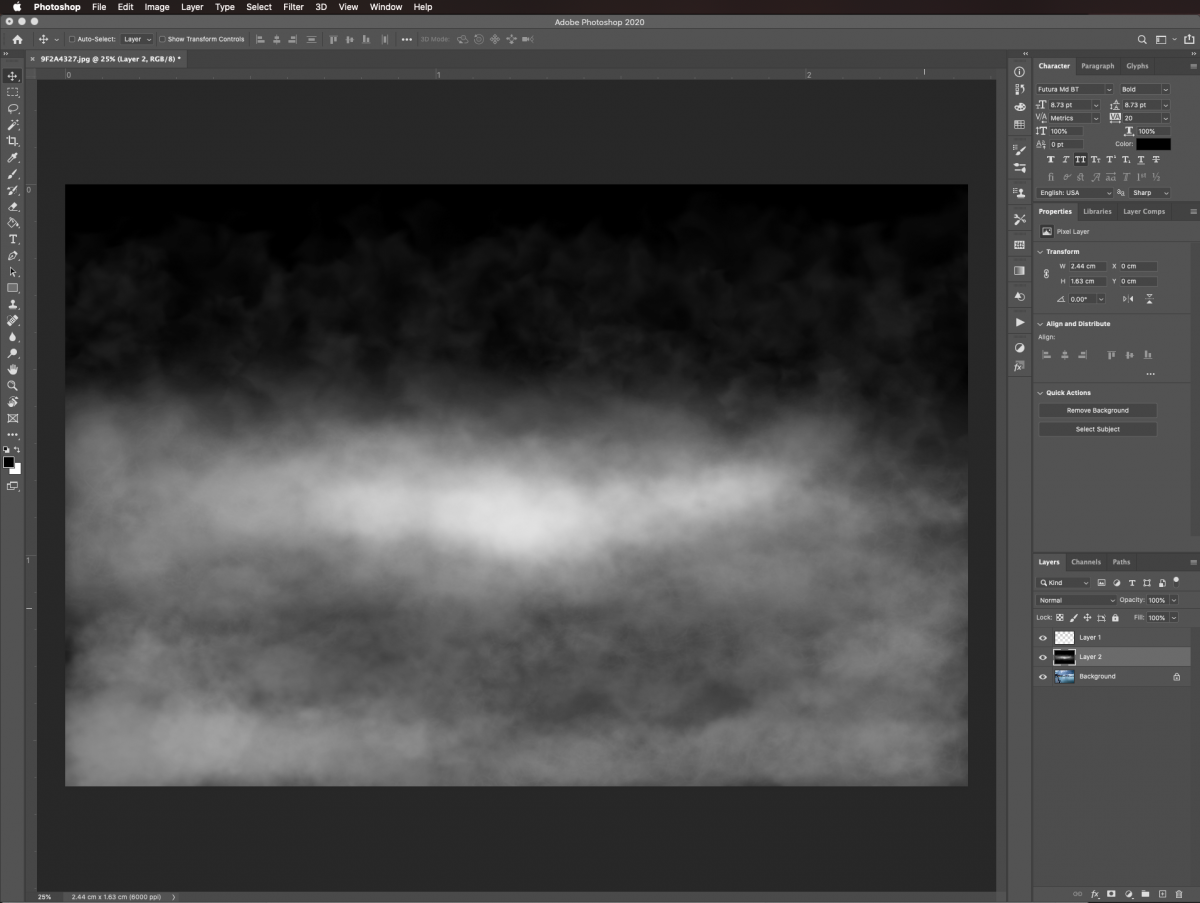Choose the Paint Bucket tool
1200x903 pixels.
coord(13,223)
